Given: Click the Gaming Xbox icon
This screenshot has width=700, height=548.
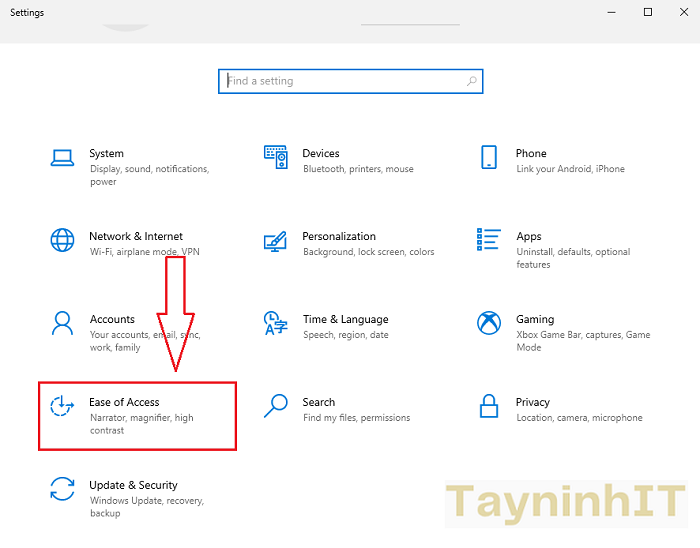Looking at the screenshot, I should tap(489, 323).
